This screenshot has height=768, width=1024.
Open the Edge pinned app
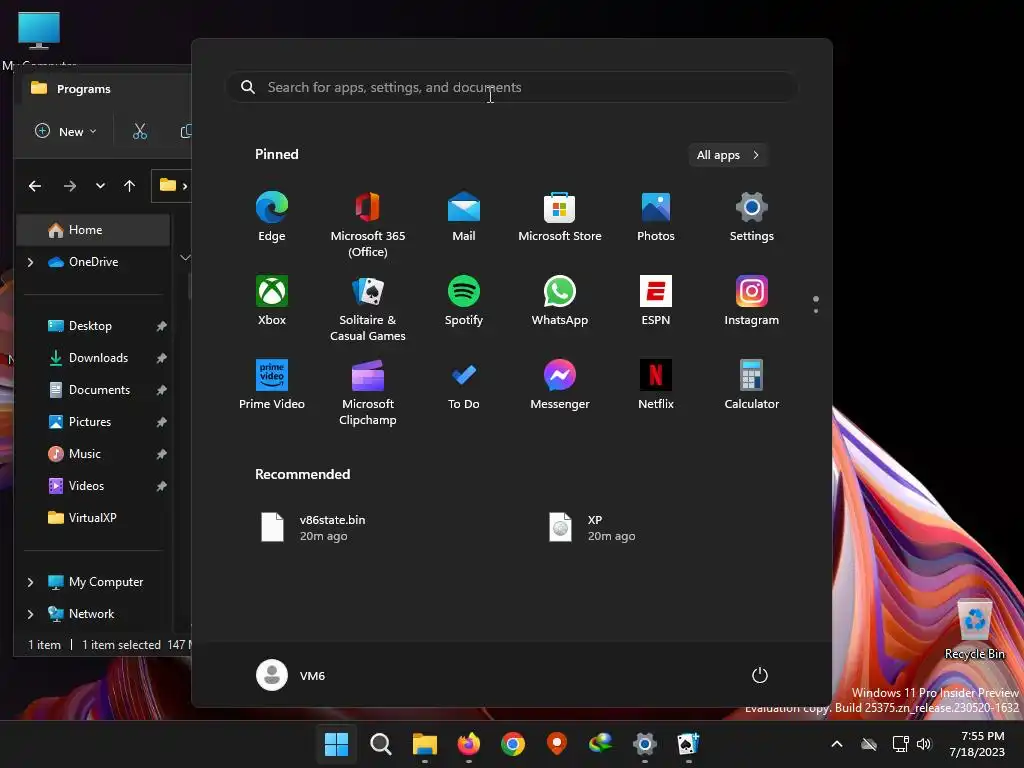[x=272, y=217]
